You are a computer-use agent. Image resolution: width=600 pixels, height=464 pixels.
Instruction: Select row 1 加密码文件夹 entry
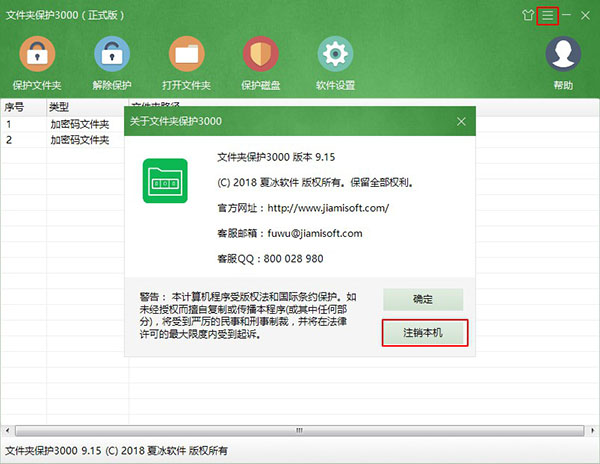(80, 125)
